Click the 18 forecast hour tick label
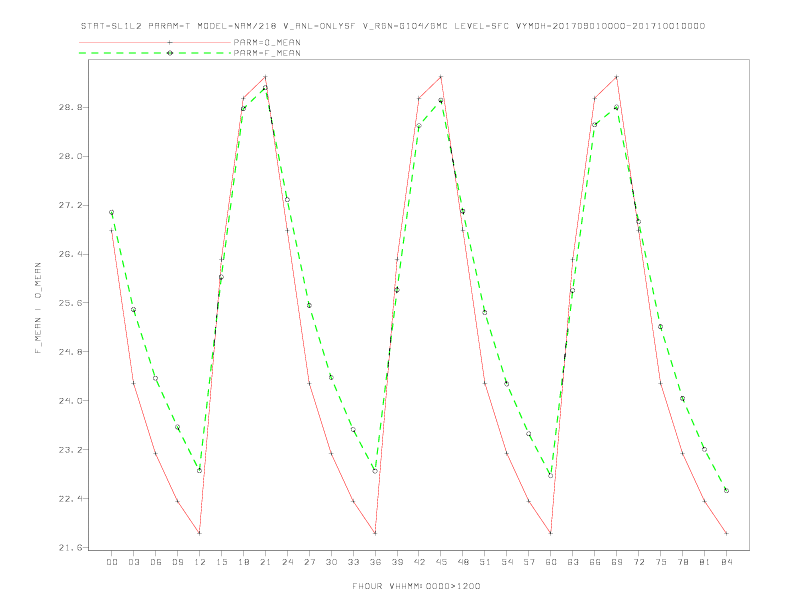Viewport: 792px width, 612px height. (243, 562)
